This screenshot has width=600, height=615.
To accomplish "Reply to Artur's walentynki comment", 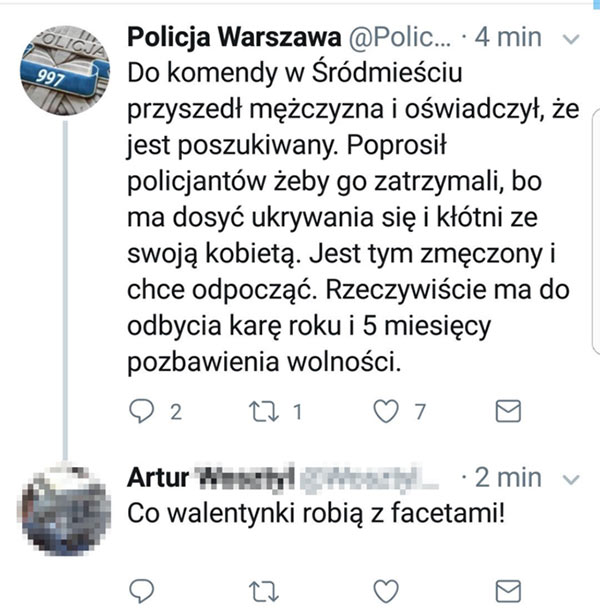I will (145, 588).
